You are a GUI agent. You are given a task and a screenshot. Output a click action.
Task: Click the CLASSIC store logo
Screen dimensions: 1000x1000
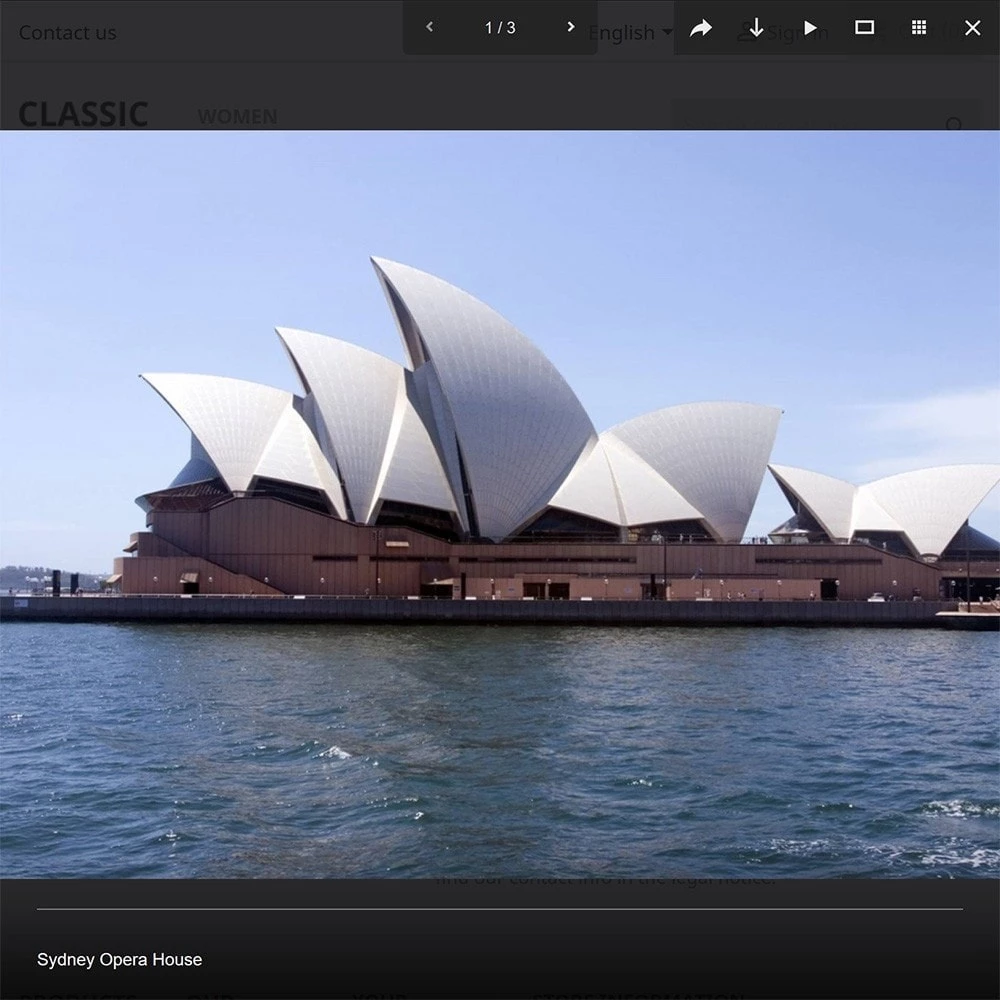(83, 114)
